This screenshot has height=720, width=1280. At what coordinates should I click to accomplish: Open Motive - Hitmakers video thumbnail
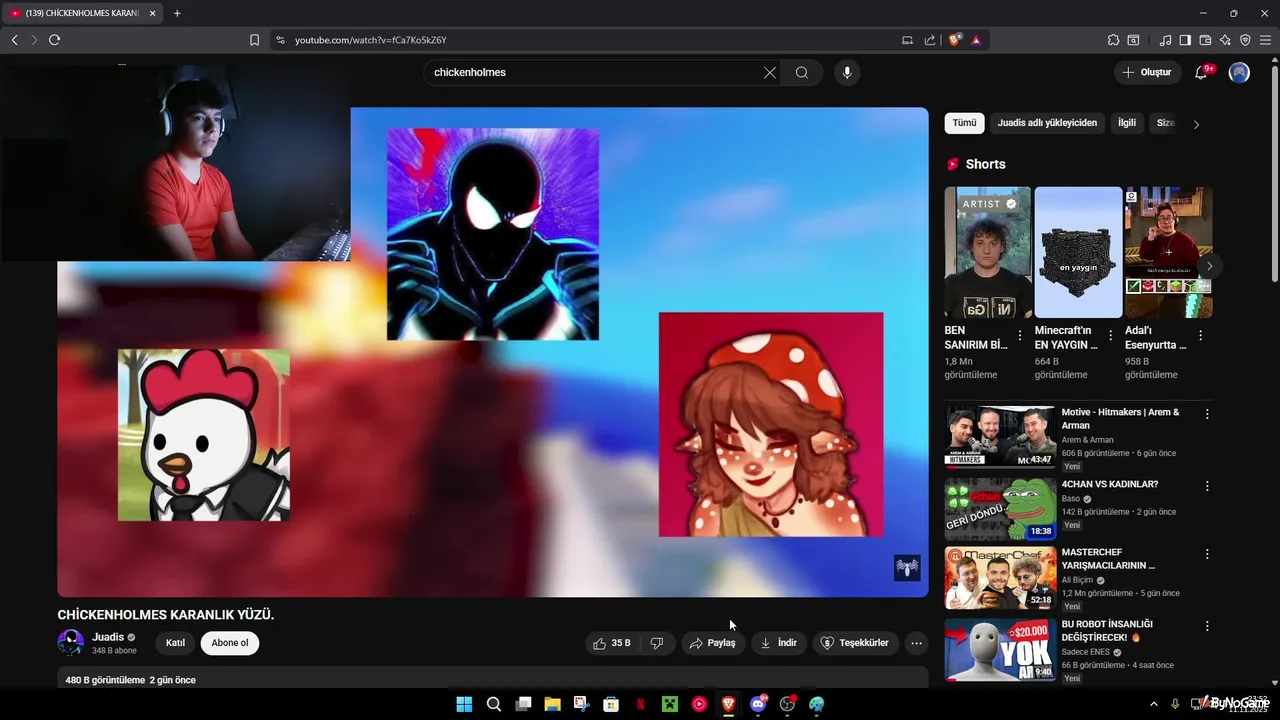(1000, 436)
